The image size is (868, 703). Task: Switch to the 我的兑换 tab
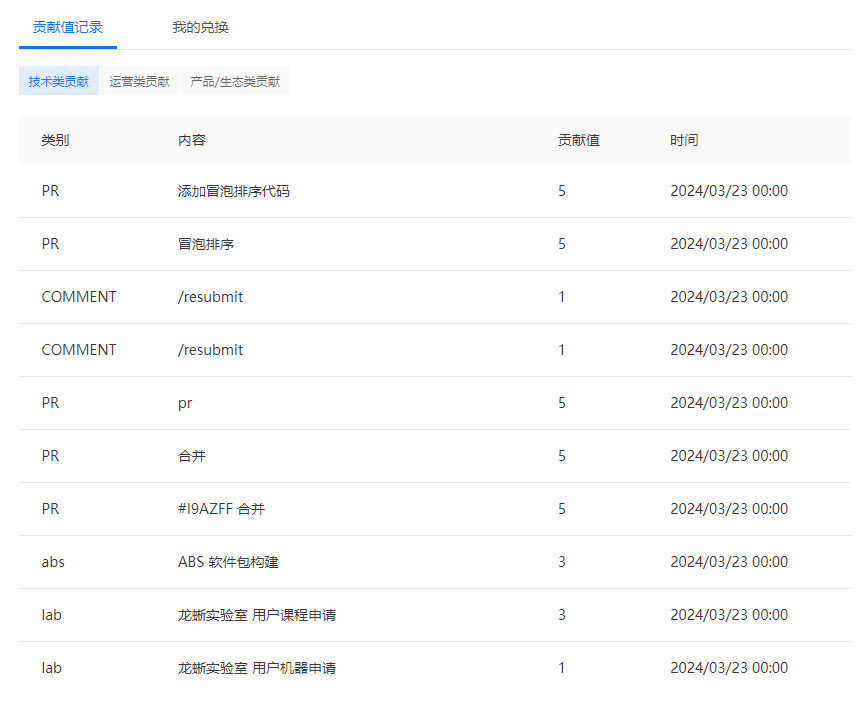point(199,28)
